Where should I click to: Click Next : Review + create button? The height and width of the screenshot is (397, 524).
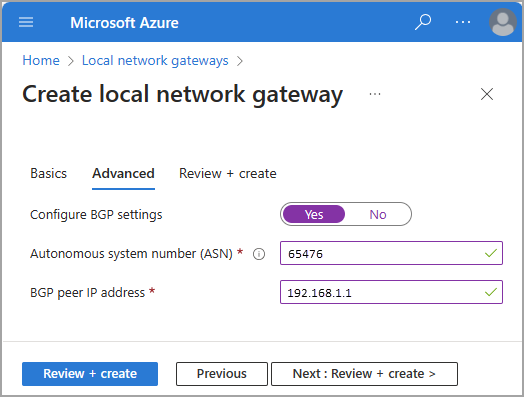[364, 374]
